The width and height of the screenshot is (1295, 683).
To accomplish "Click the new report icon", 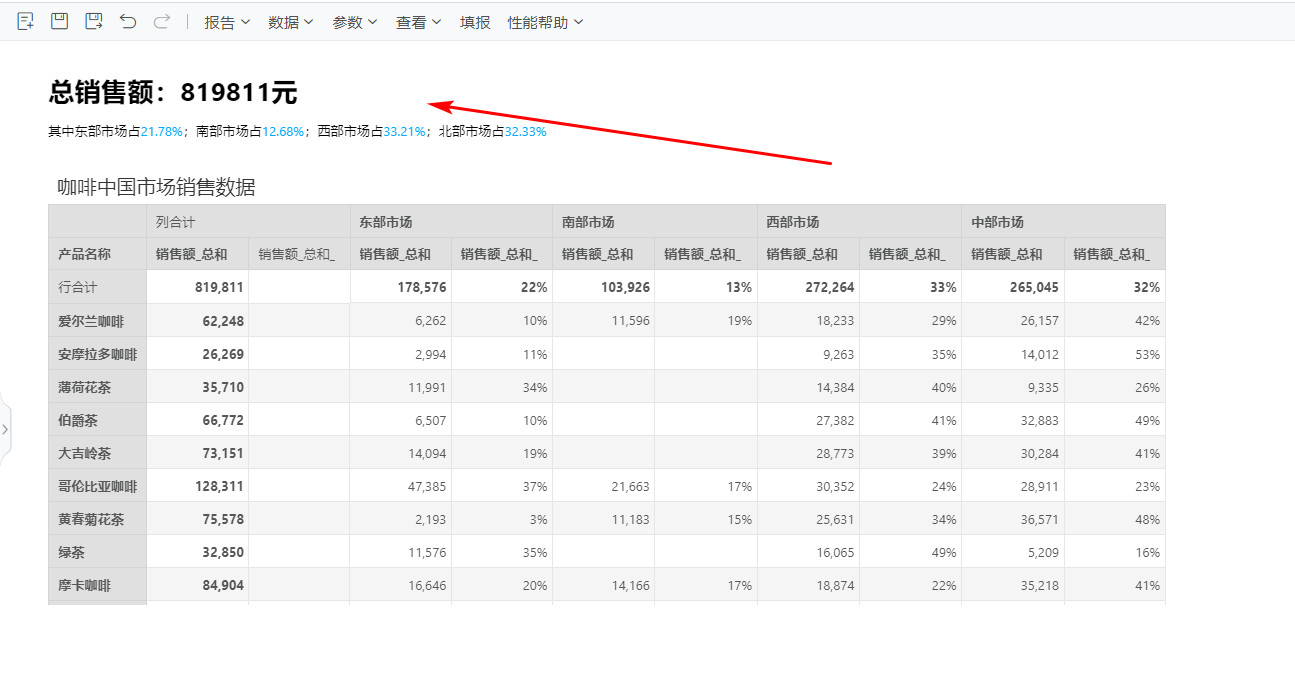I will coord(26,21).
